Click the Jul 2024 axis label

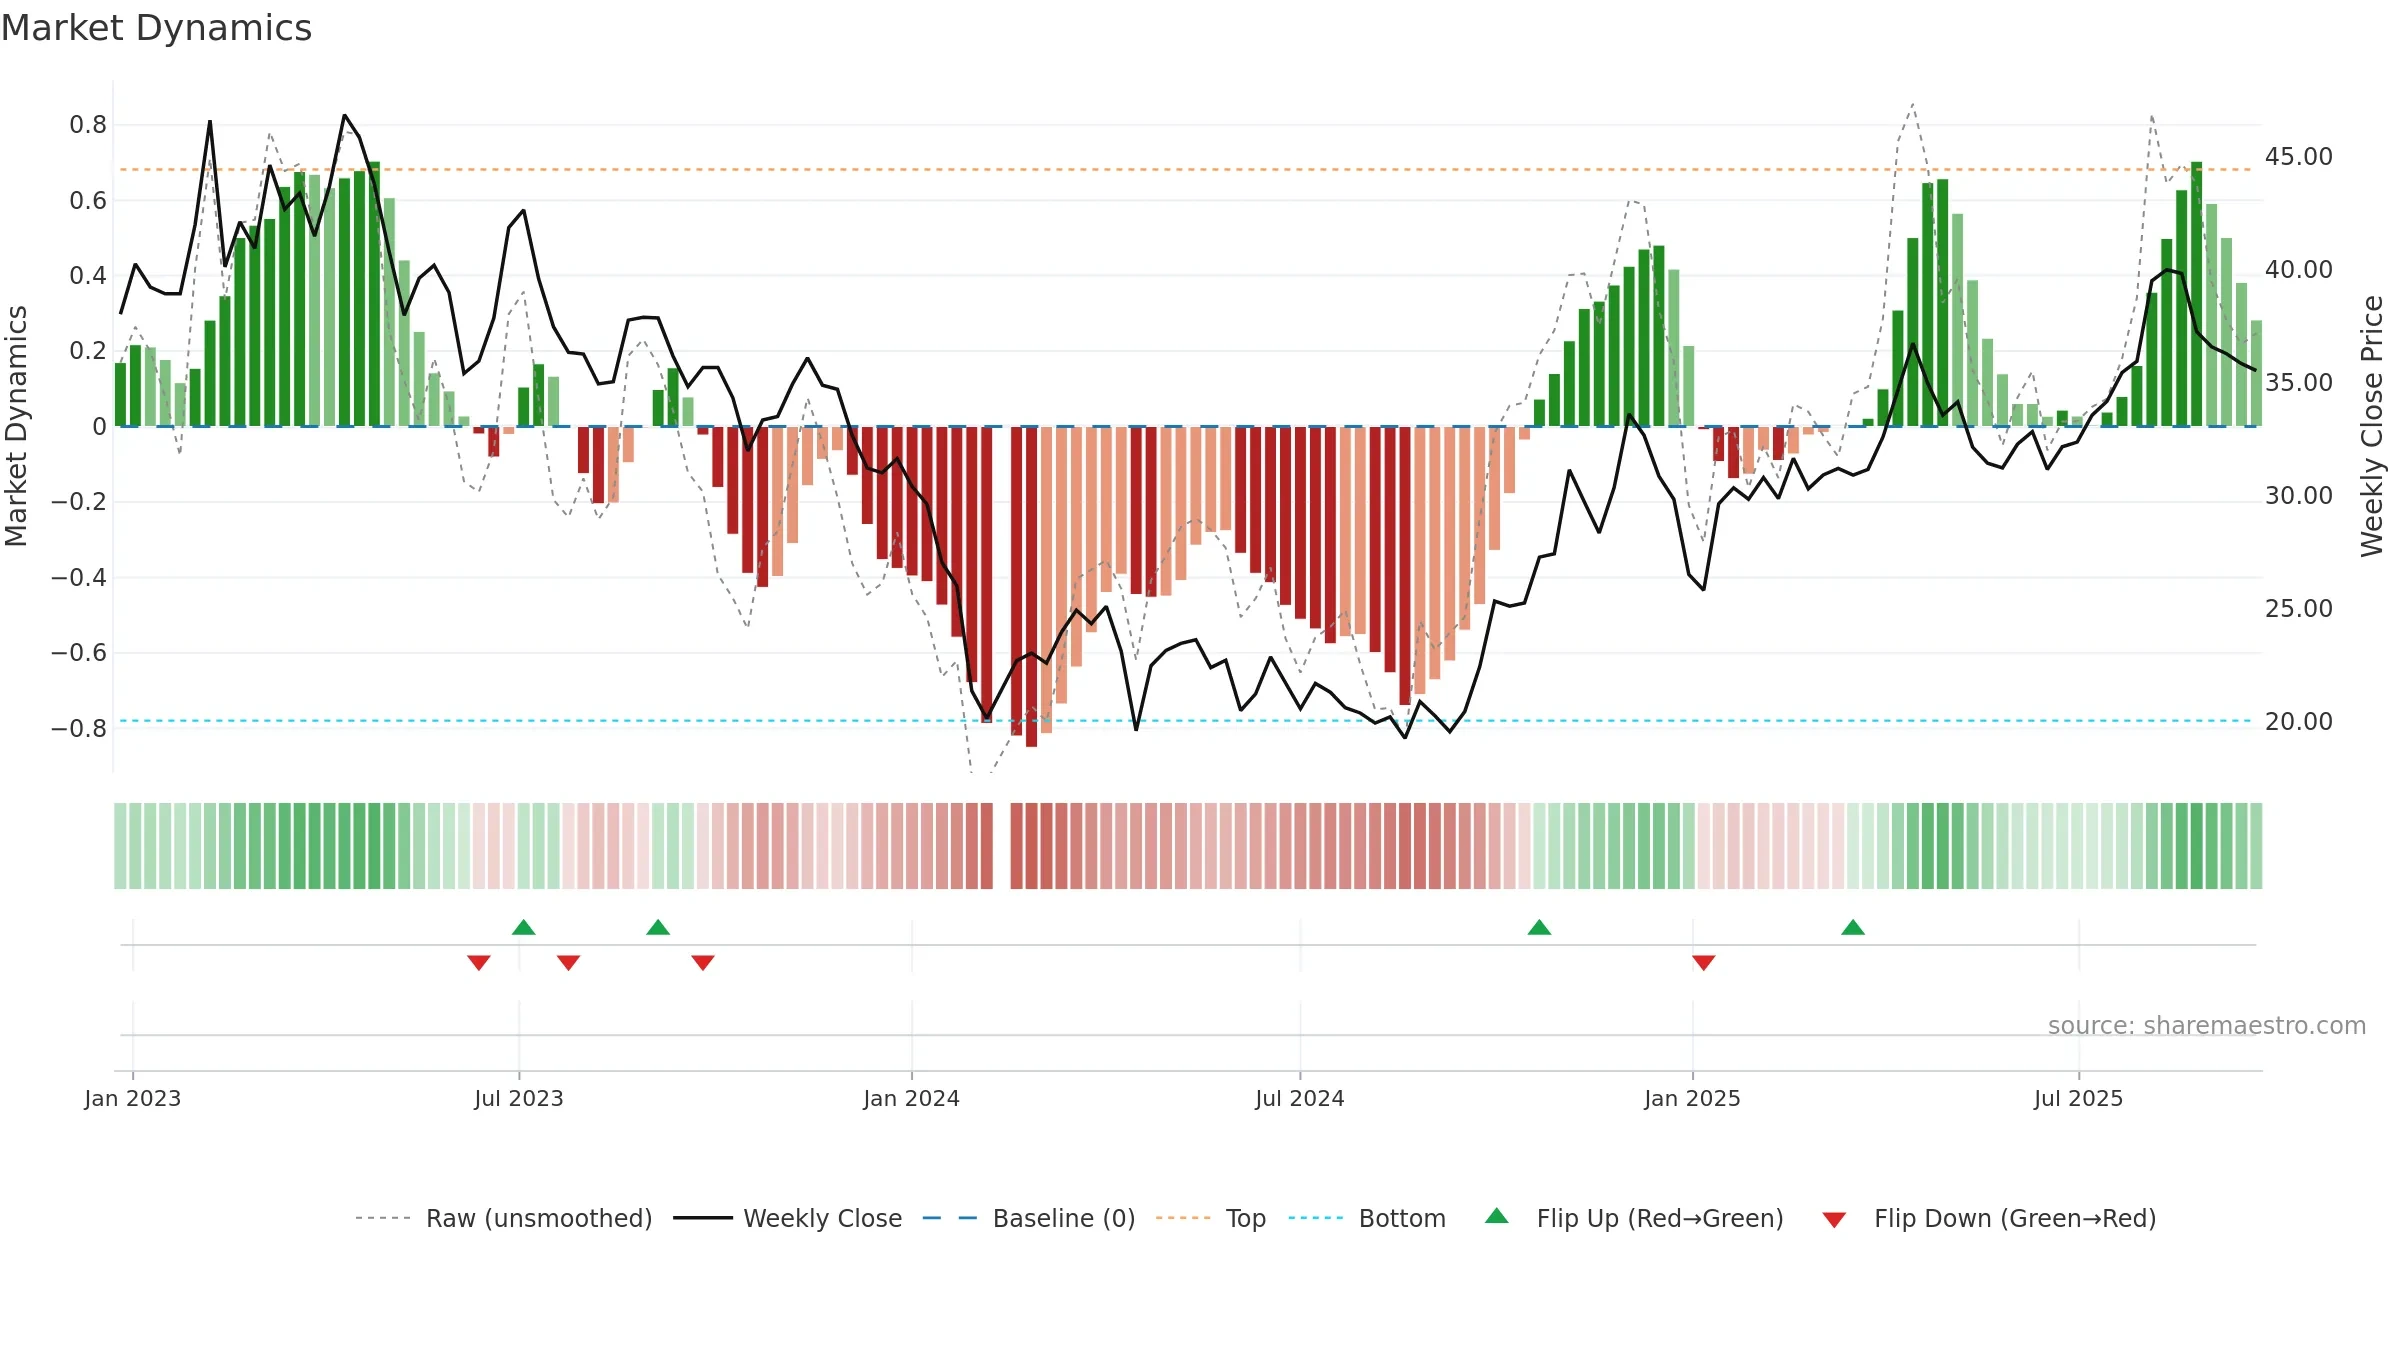click(x=1300, y=1098)
